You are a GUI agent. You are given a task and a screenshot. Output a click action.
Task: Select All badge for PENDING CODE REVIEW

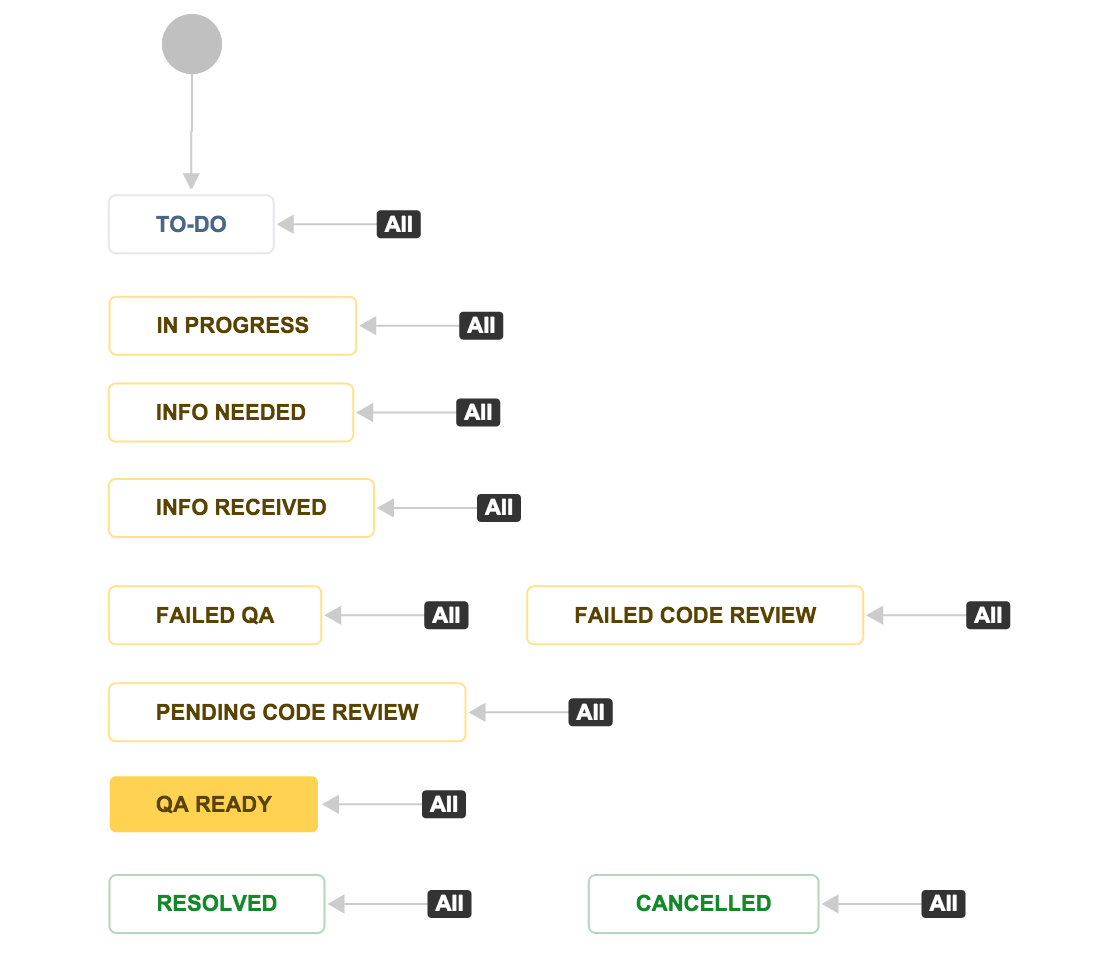590,712
